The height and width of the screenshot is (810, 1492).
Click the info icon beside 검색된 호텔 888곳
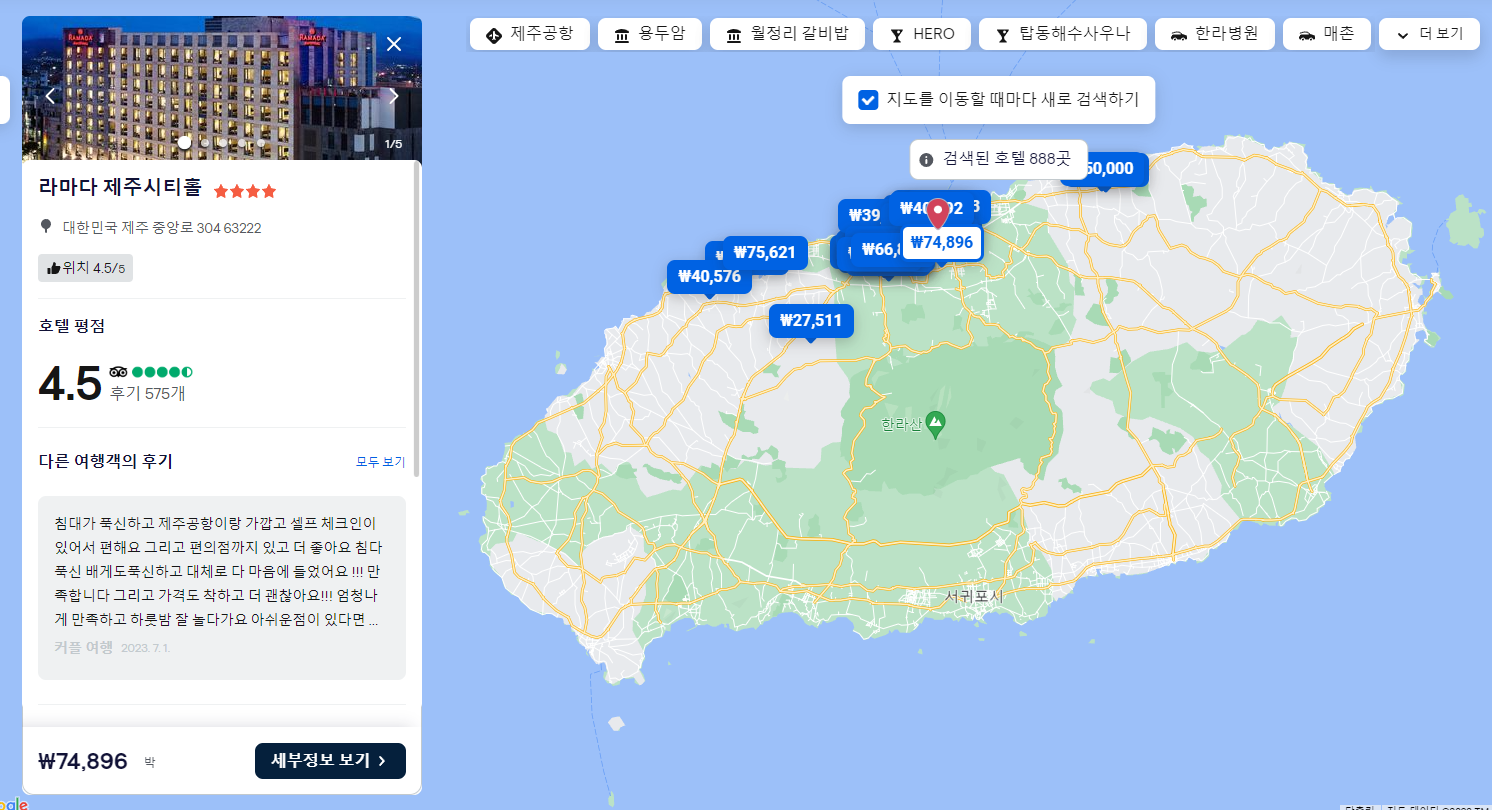[926, 159]
